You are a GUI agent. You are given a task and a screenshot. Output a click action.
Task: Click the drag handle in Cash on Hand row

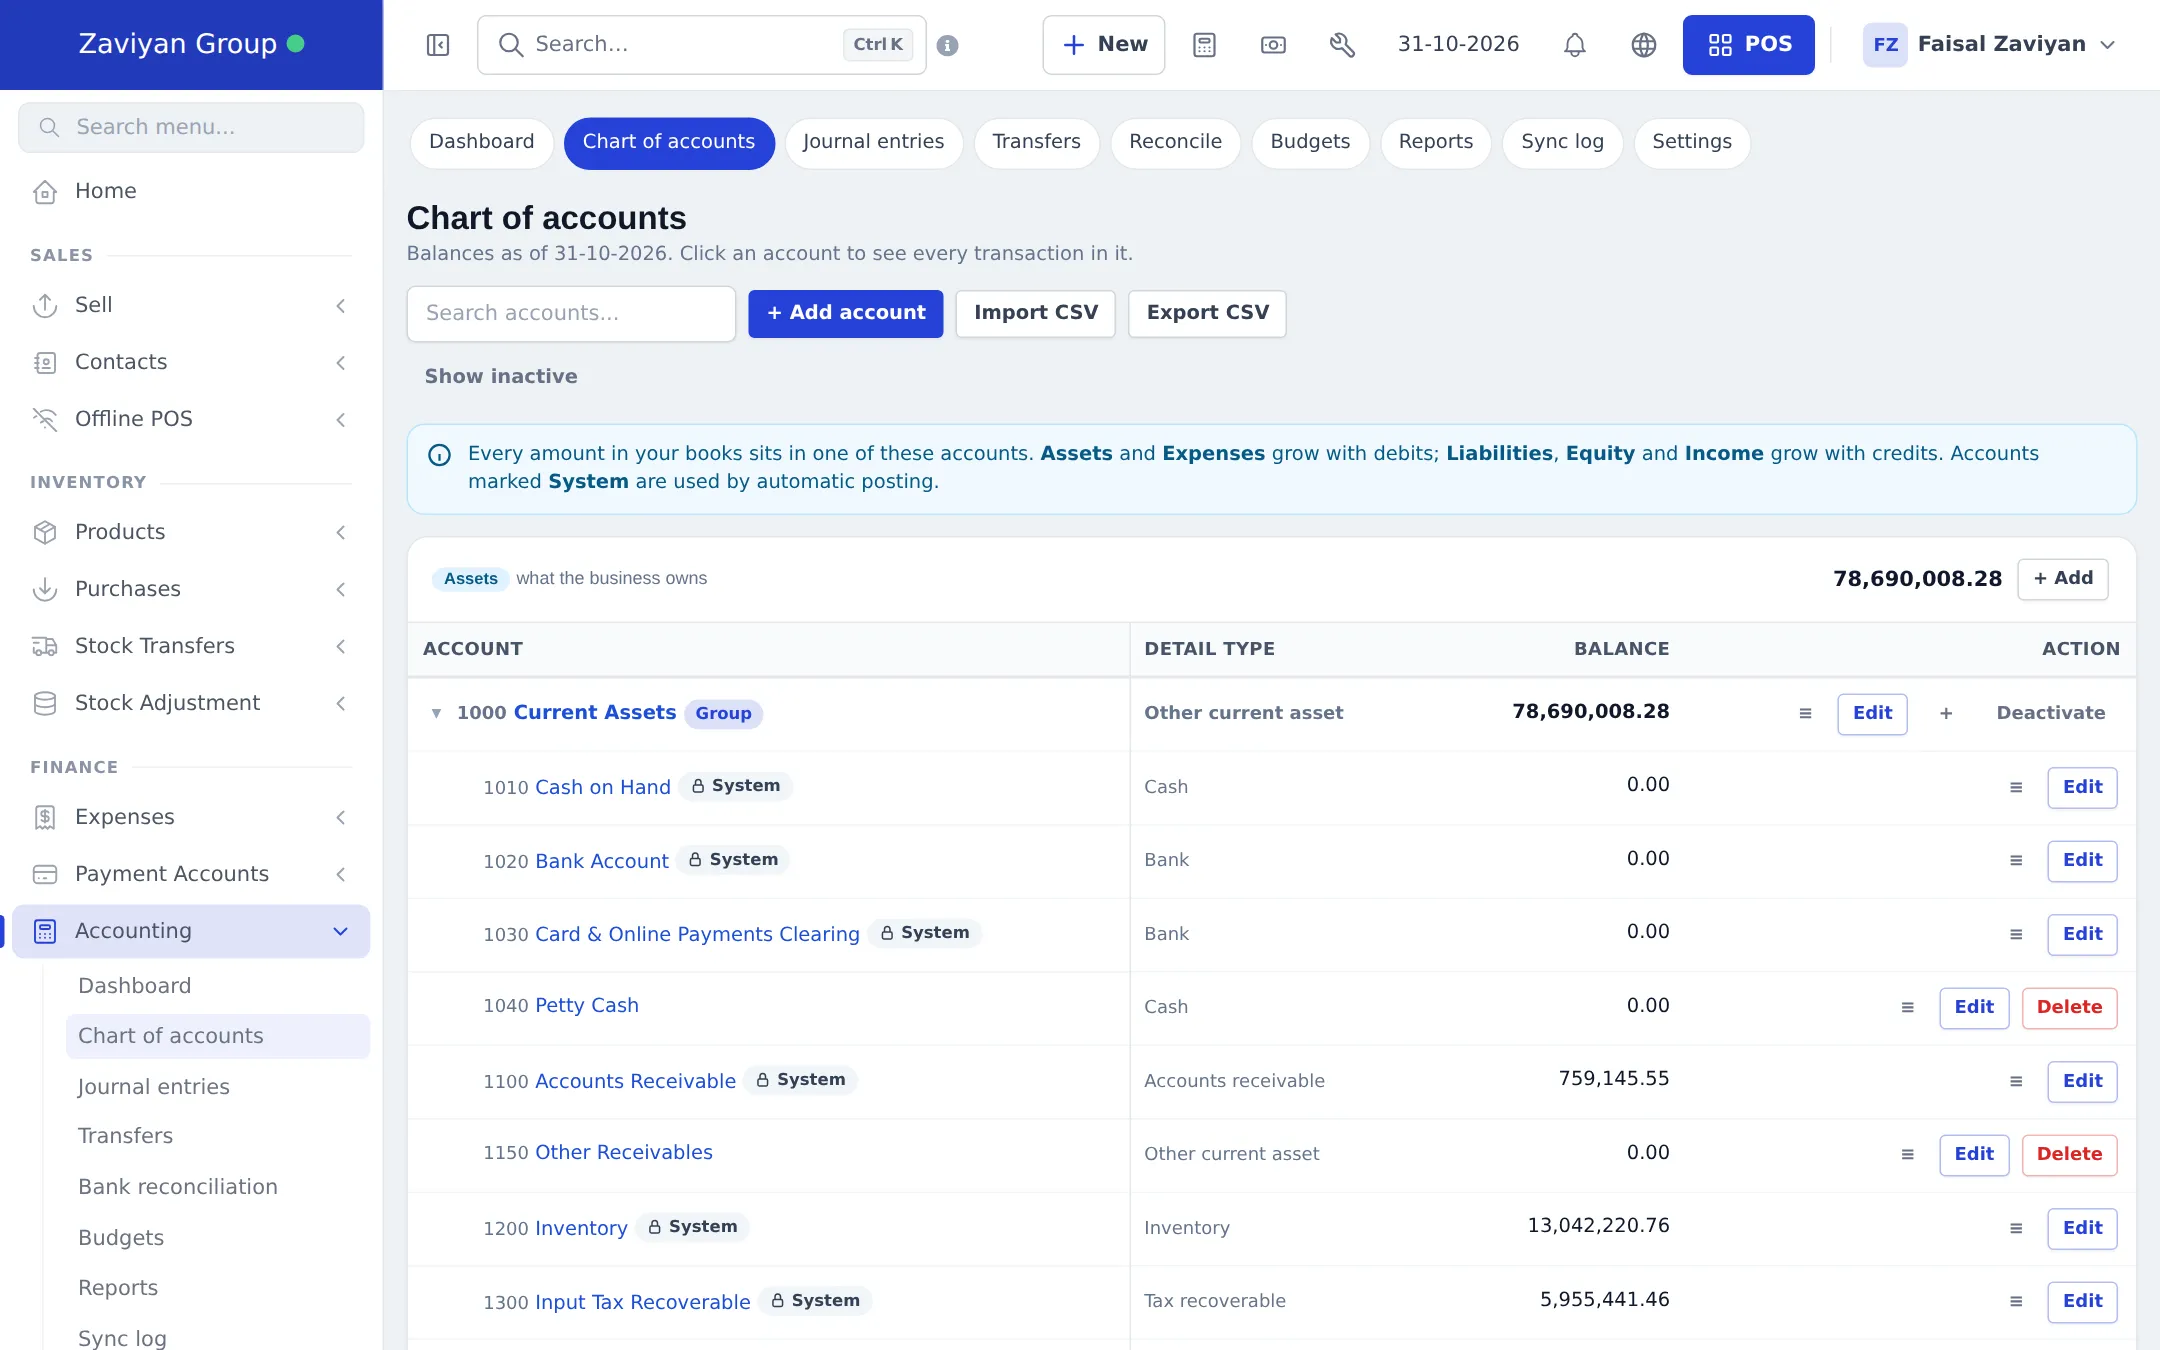tap(2016, 787)
